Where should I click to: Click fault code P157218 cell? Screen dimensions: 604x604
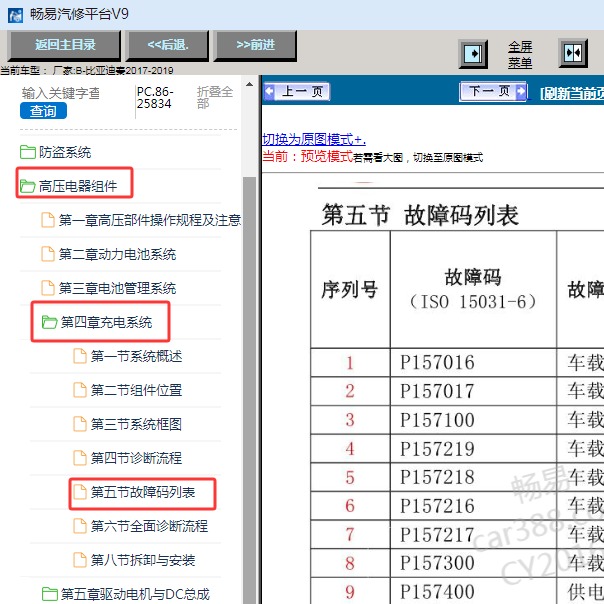(x=473, y=477)
